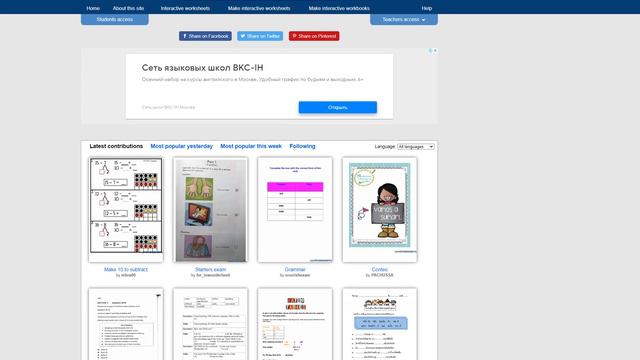Click the 'Grammar' title link

click(295, 269)
